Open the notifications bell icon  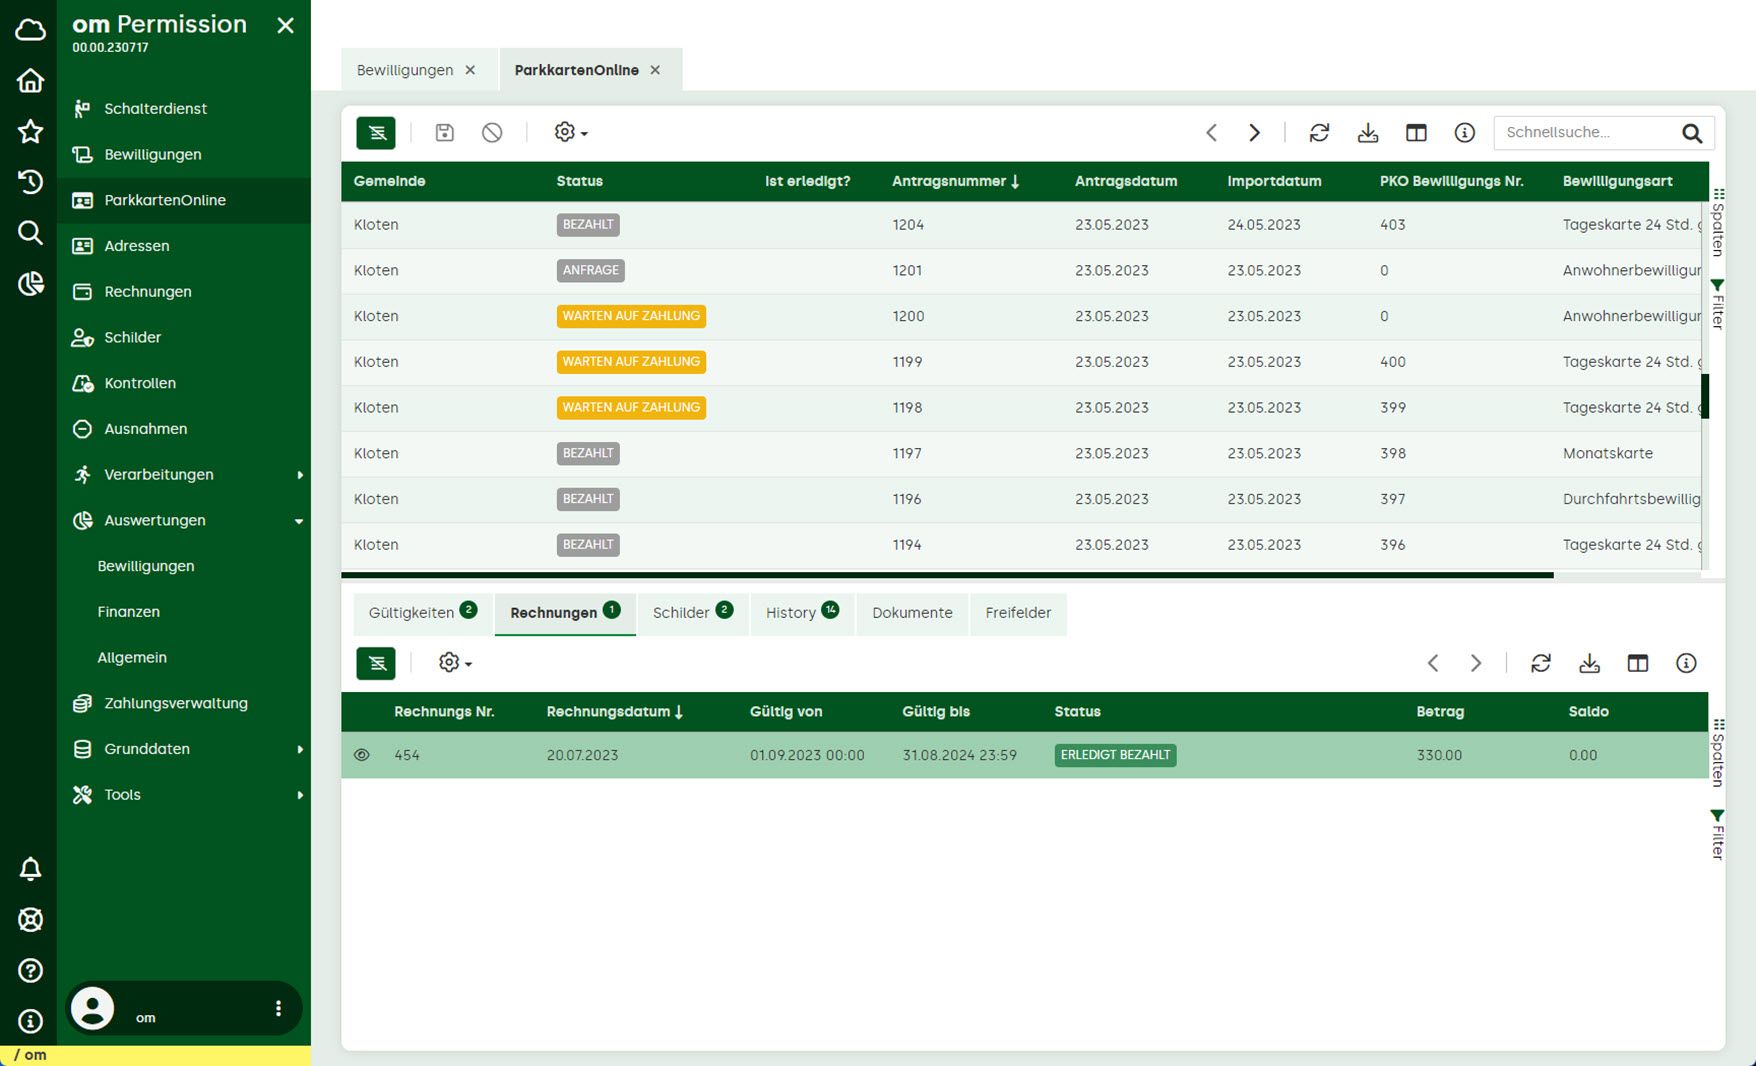30,869
